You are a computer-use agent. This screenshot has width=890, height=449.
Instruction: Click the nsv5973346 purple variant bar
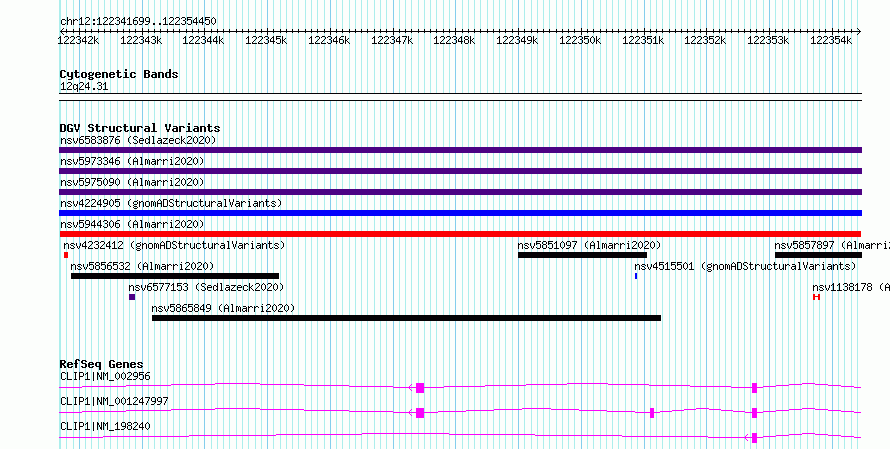460,171
